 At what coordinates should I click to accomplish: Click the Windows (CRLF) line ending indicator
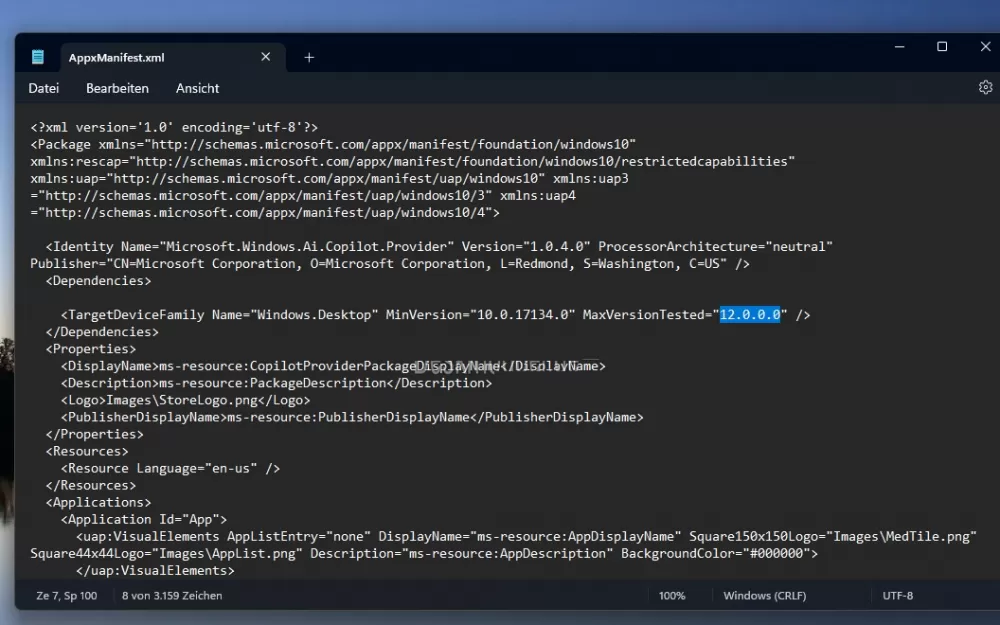pos(765,596)
